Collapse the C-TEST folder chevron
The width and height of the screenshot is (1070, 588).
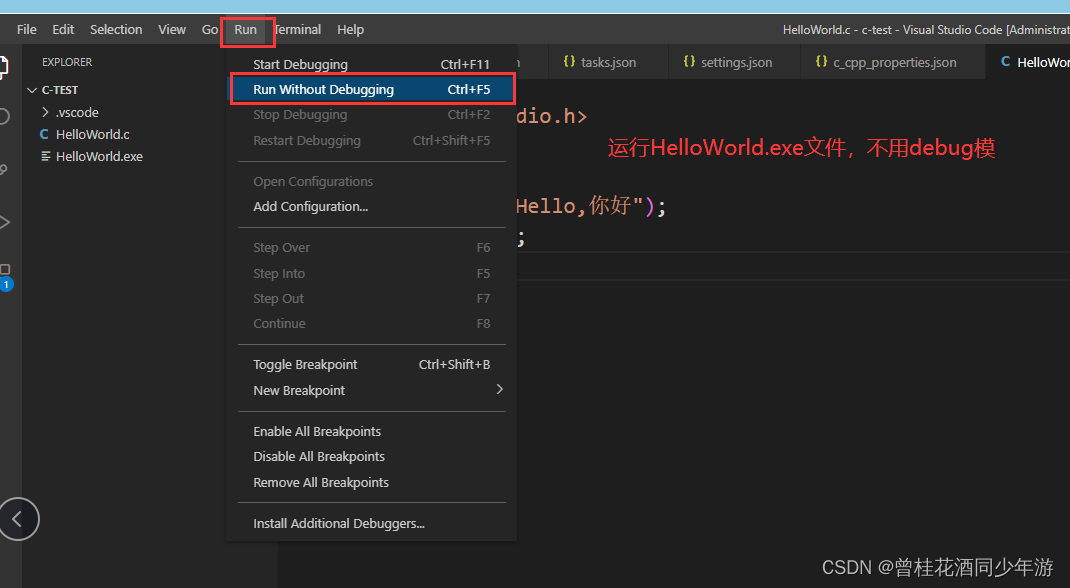point(31,90)
